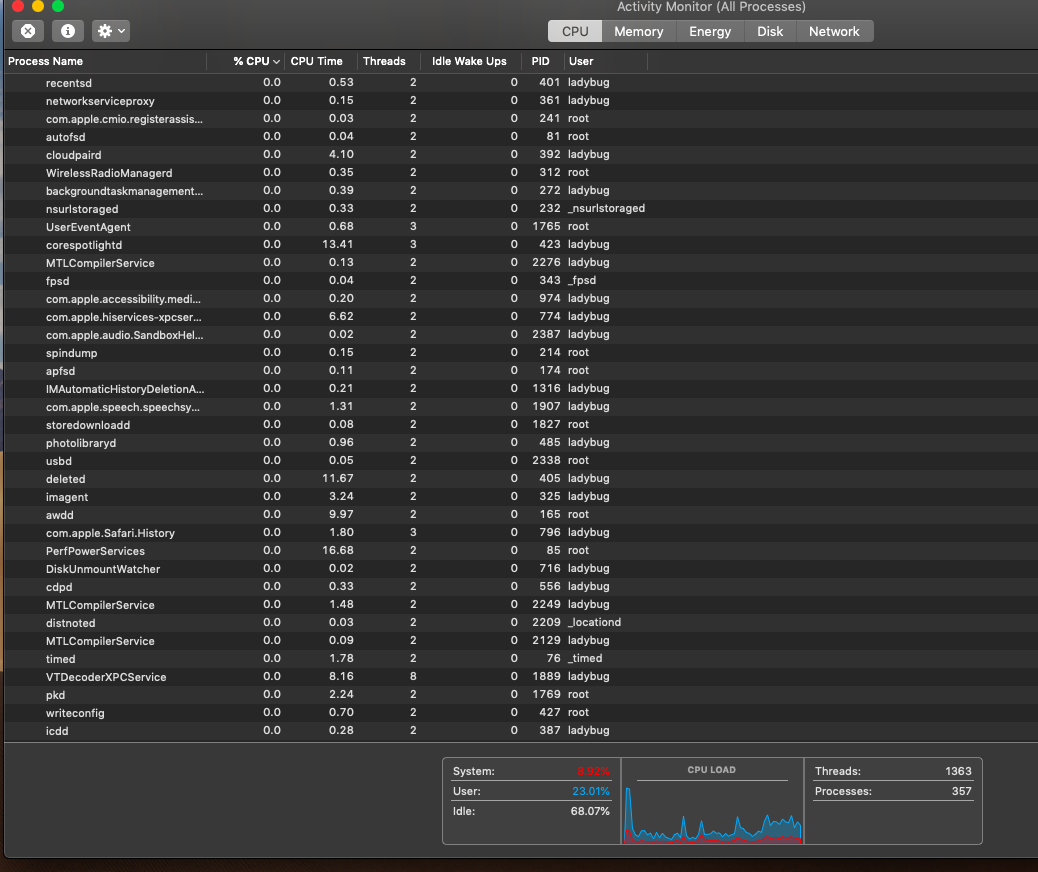
Task: Select the usbd process row
Action: pyautogui.click(x=521, y=461)
